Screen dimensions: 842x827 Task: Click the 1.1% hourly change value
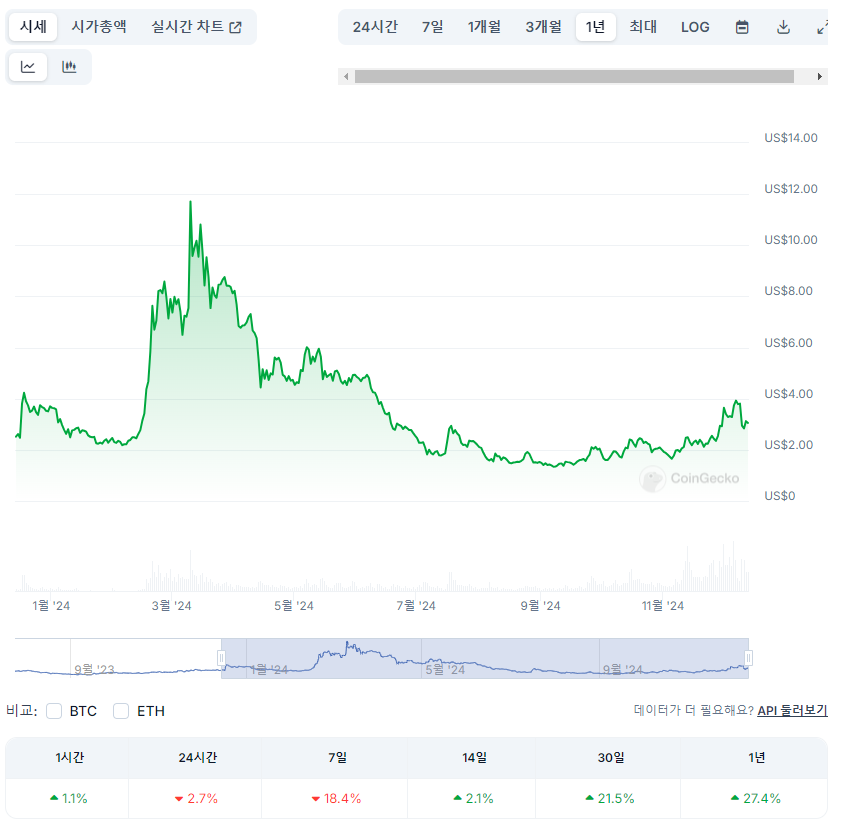click(x=69, y=799)
